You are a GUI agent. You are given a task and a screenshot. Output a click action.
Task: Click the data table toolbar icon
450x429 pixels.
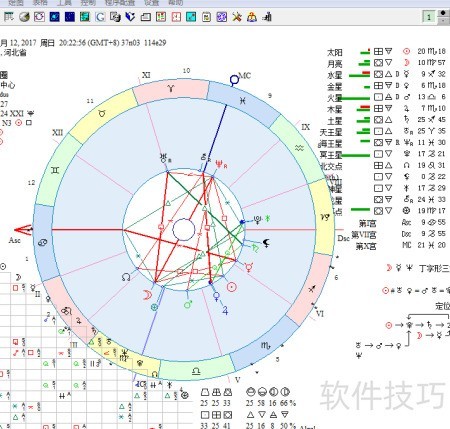(9, 17)
